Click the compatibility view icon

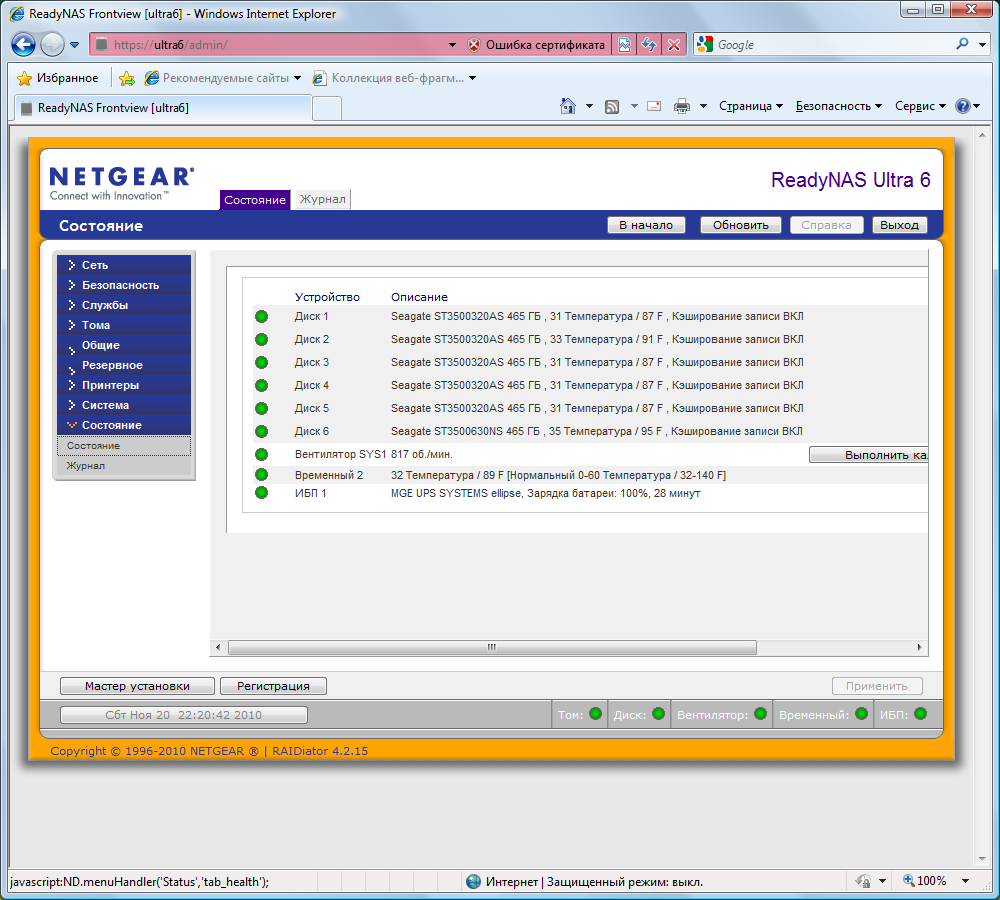(x=624, y=45)
